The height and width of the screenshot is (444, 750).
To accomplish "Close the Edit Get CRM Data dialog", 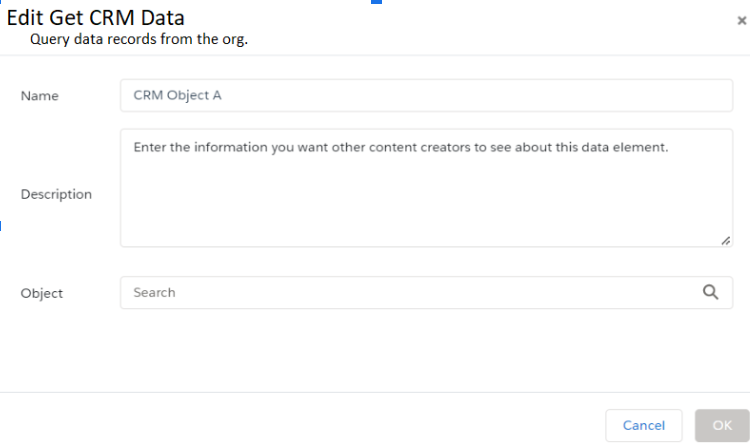I will click(x=741, y=20).
